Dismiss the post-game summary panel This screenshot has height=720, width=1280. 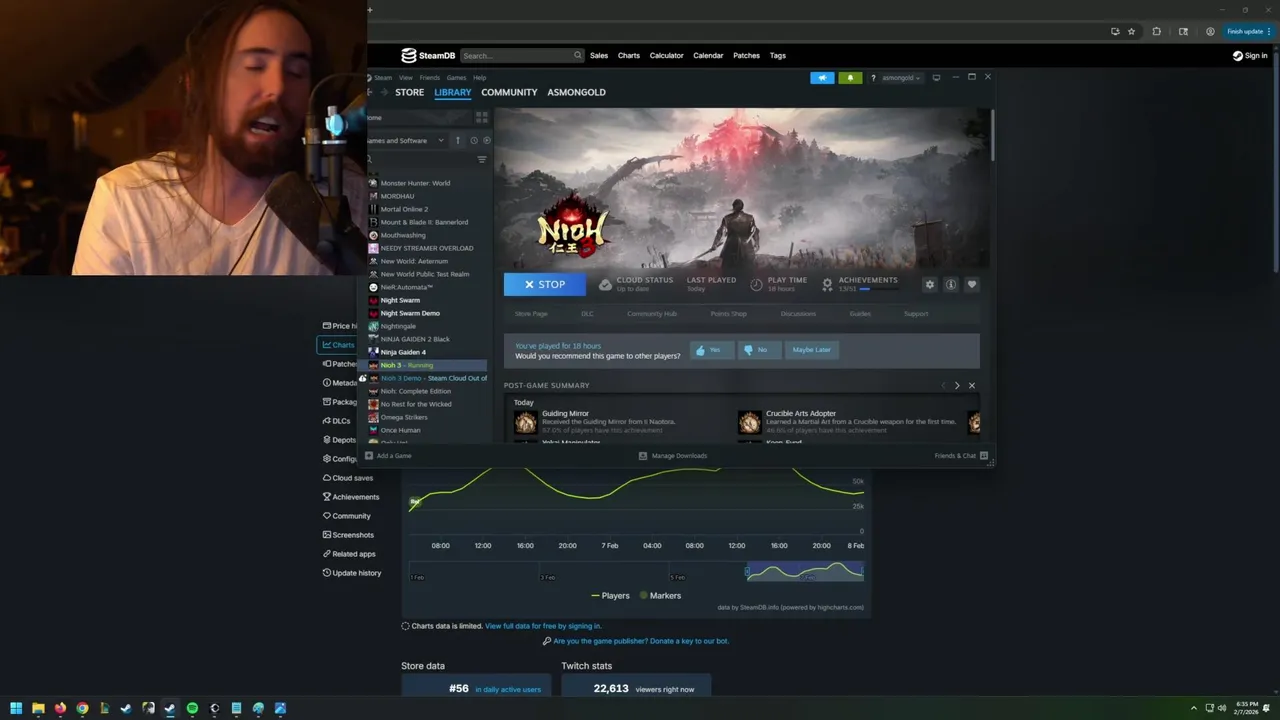(972, 385)
